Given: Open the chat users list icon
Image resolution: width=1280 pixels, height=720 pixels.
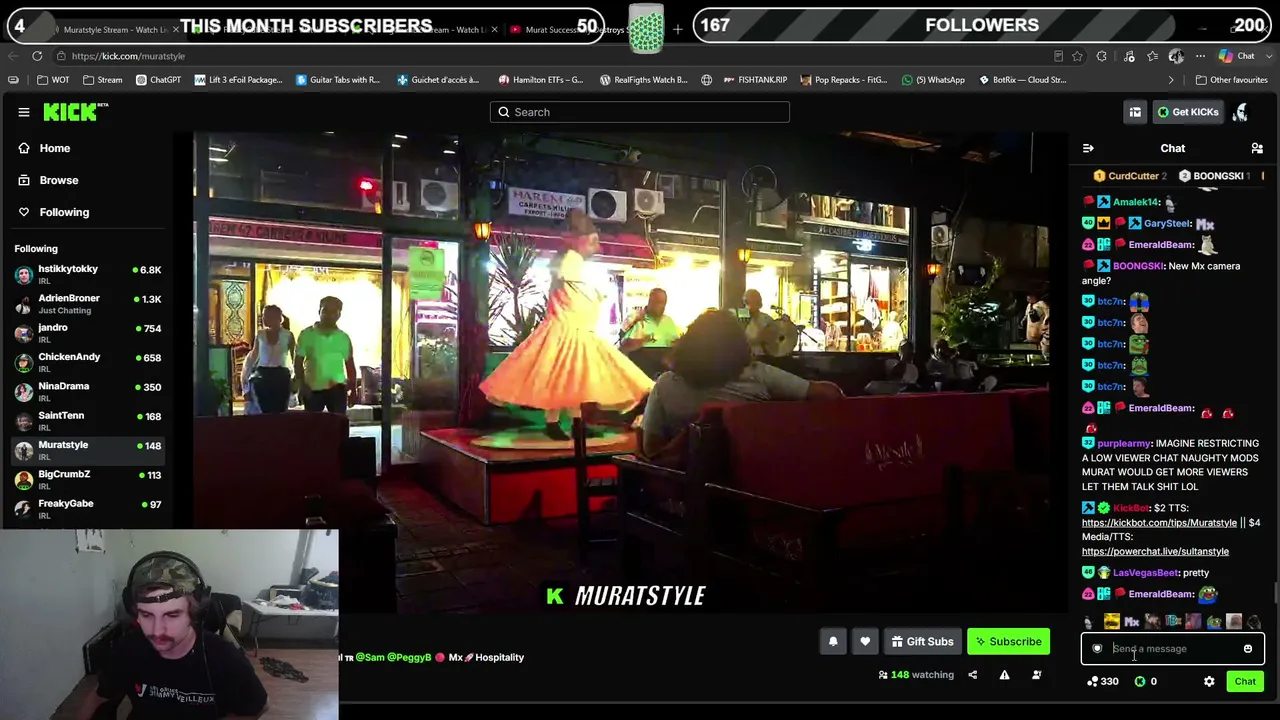Looking at the screenshot, I should tap(1257, 148).
